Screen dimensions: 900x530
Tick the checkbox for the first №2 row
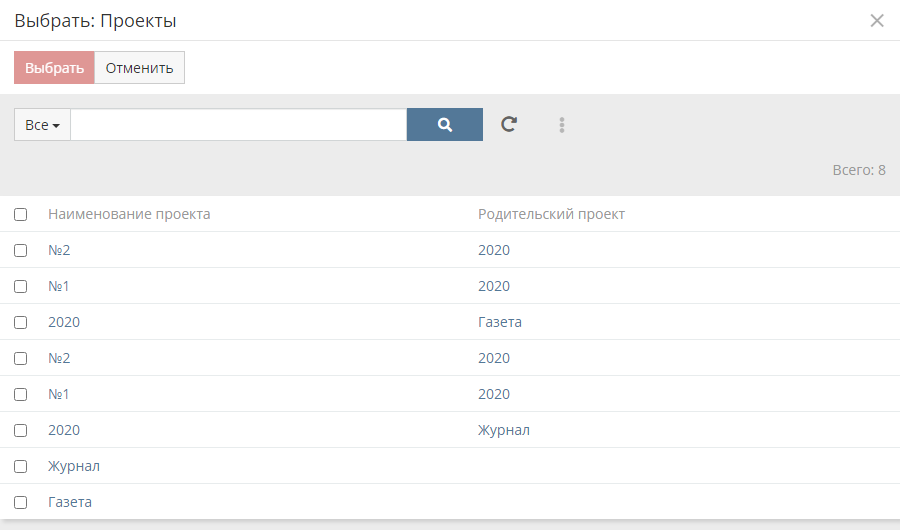(20, 250)
